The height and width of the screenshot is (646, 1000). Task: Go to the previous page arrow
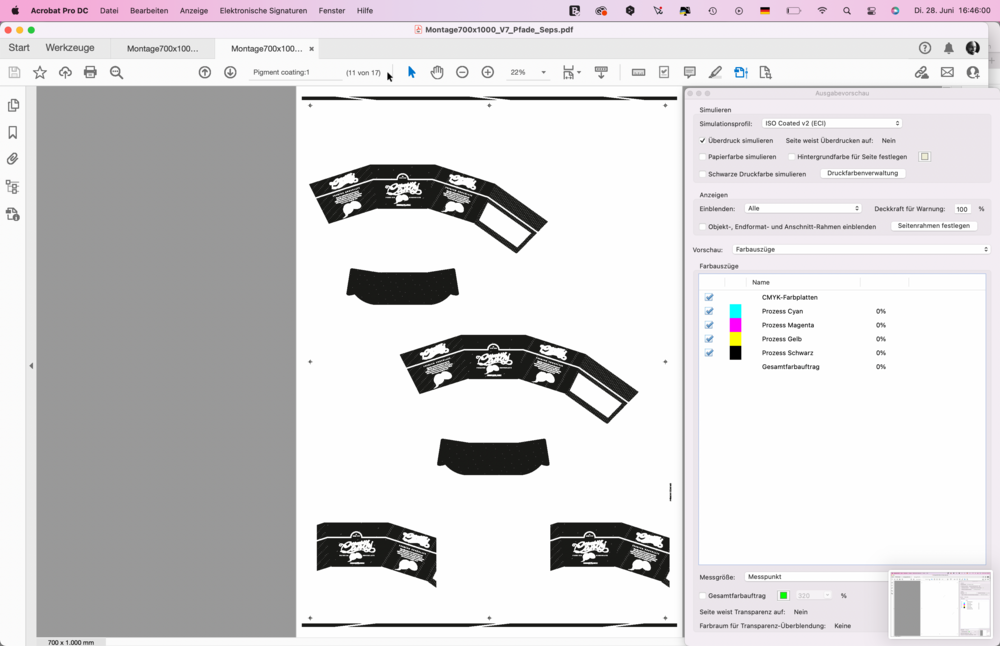tap(205, 73)
